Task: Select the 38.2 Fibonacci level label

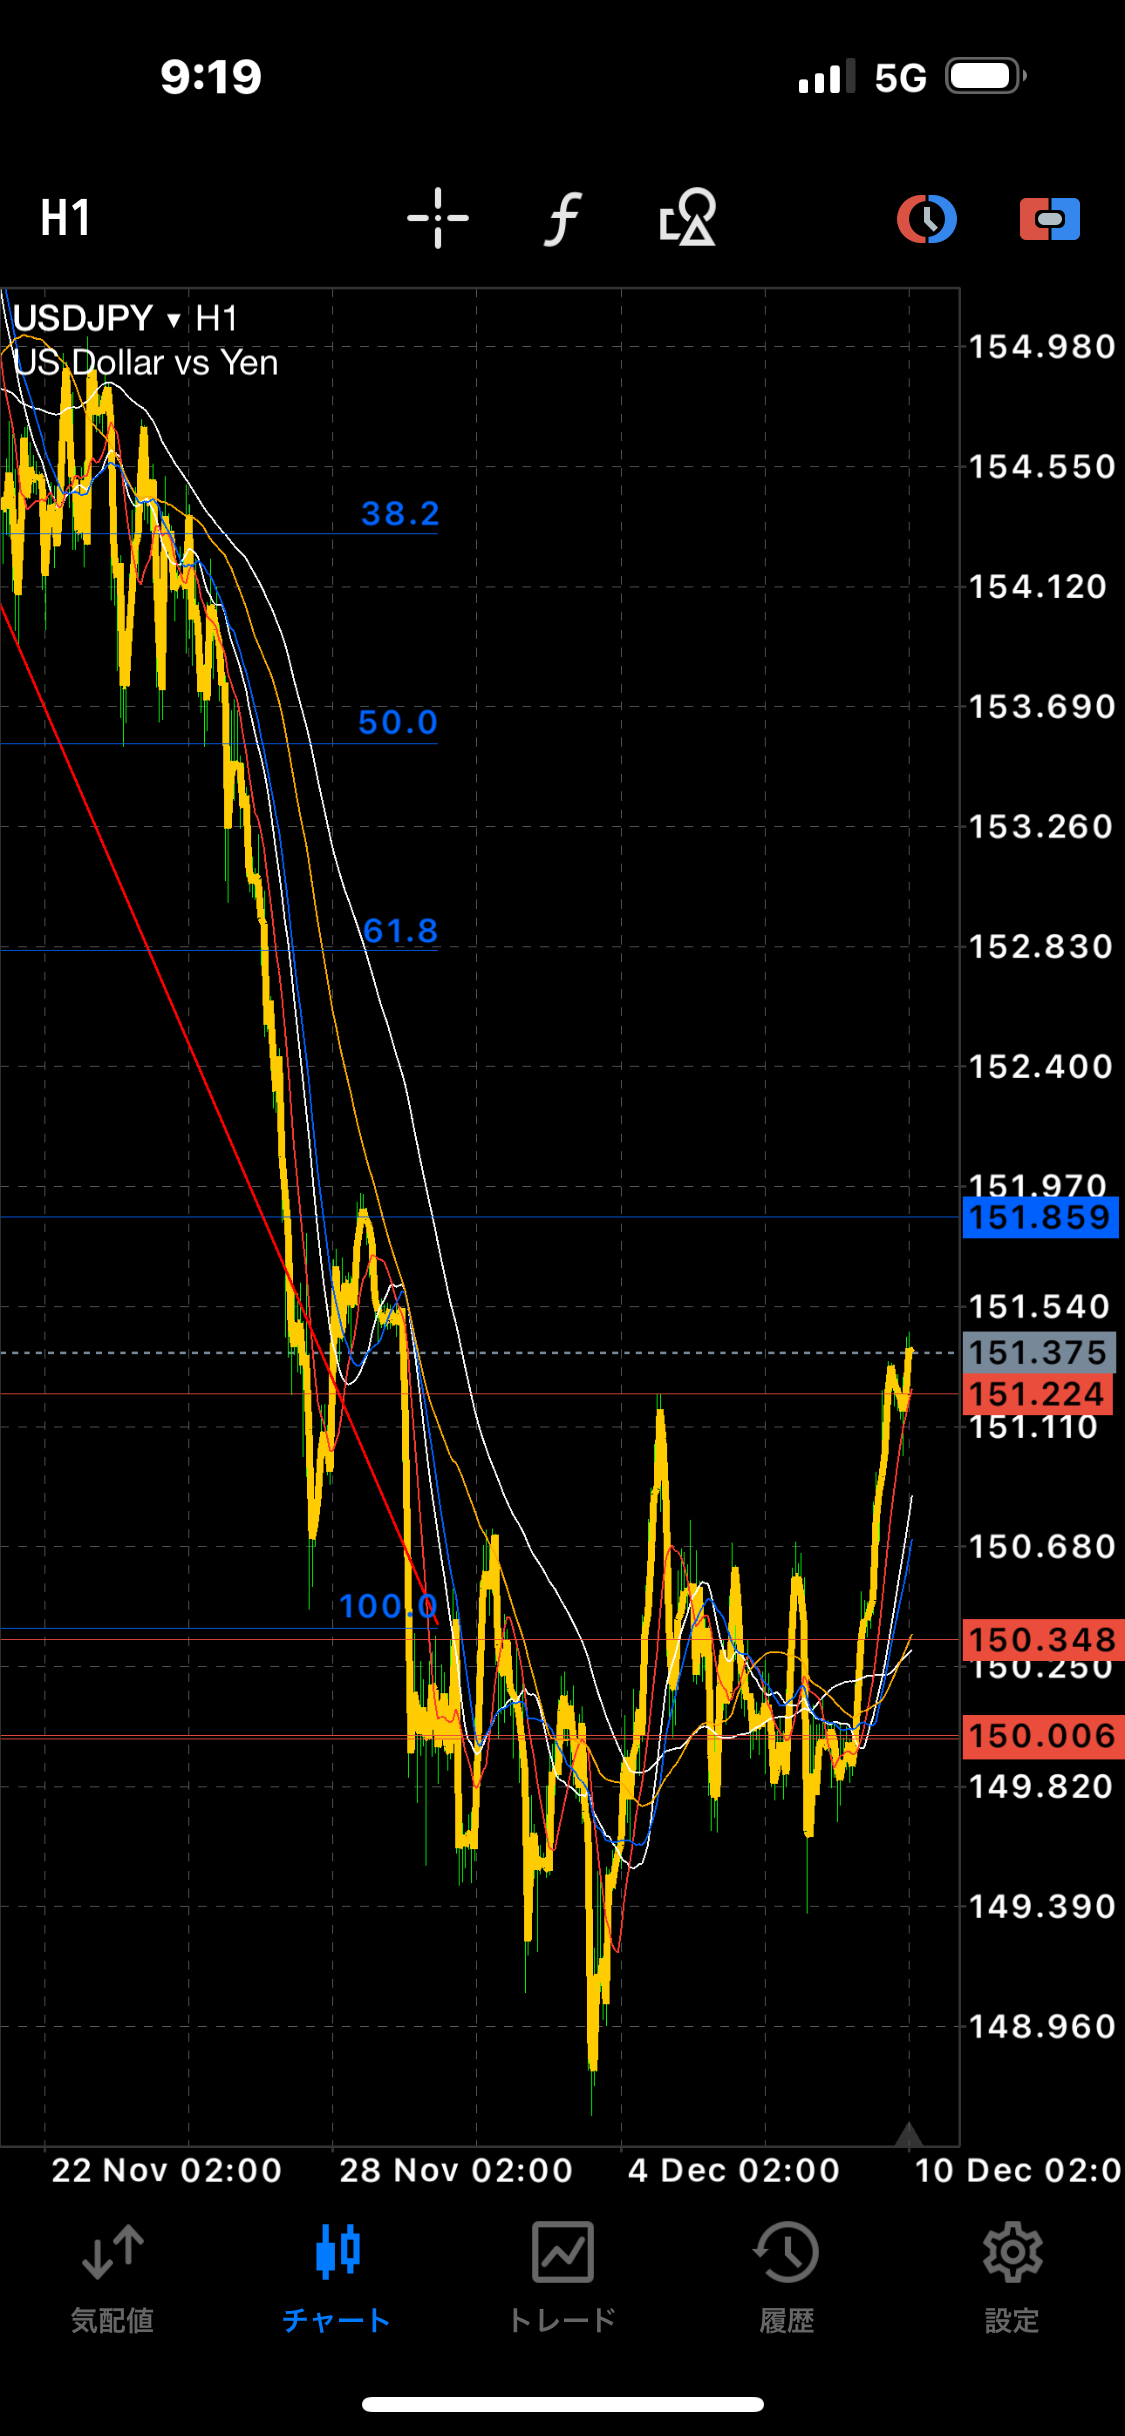Action: [x=400, y=514]
